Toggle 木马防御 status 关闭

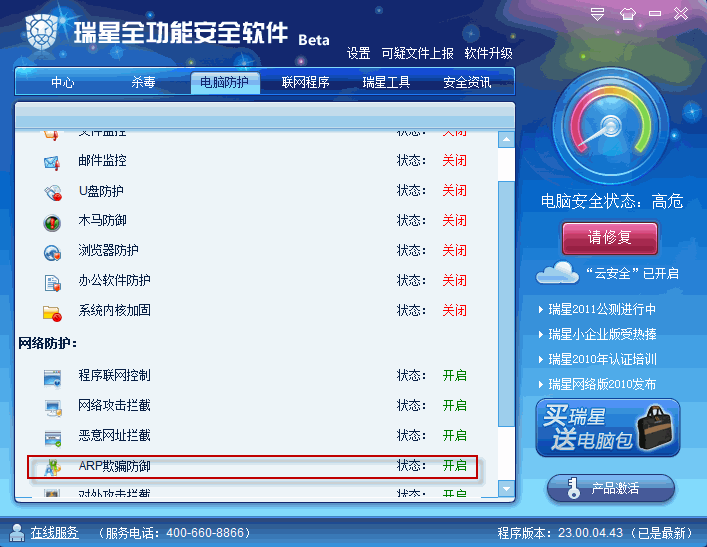point(454,221)
